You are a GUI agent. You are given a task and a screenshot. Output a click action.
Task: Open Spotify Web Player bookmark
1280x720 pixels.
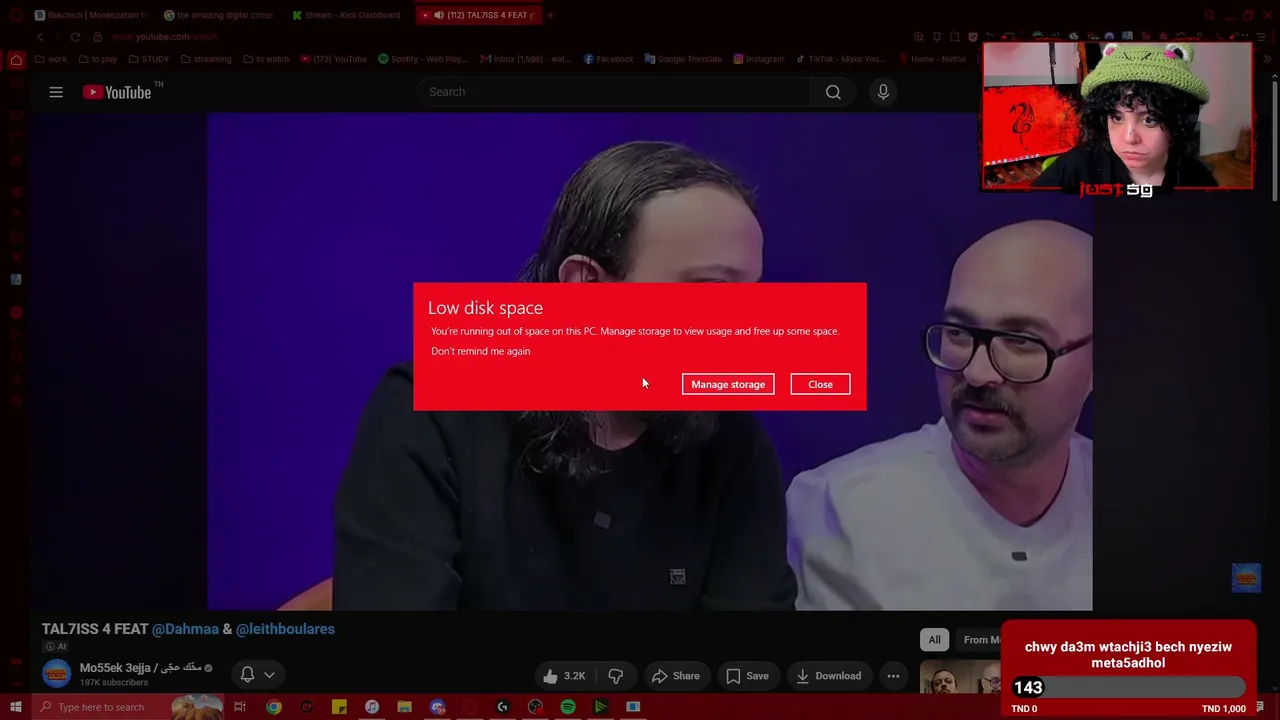423,59
